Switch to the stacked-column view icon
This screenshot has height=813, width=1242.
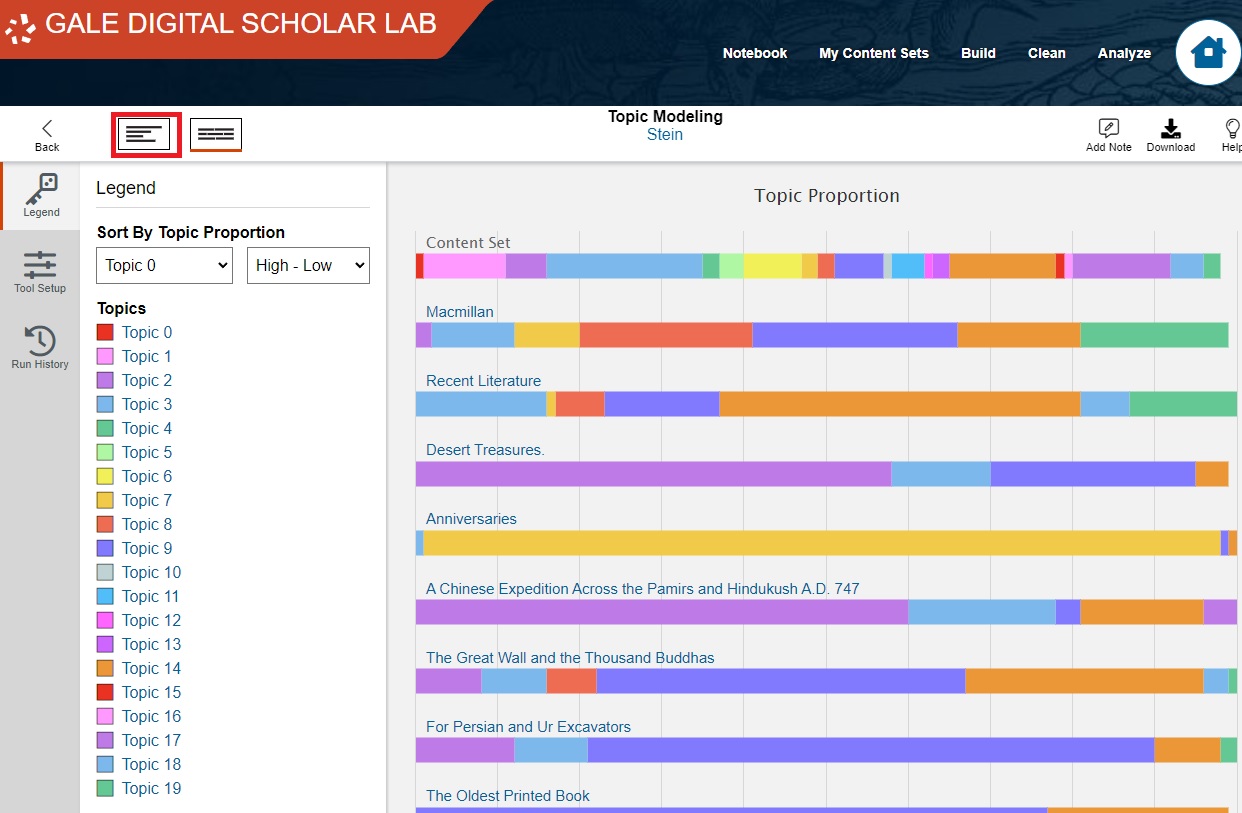tap(216, 134)
